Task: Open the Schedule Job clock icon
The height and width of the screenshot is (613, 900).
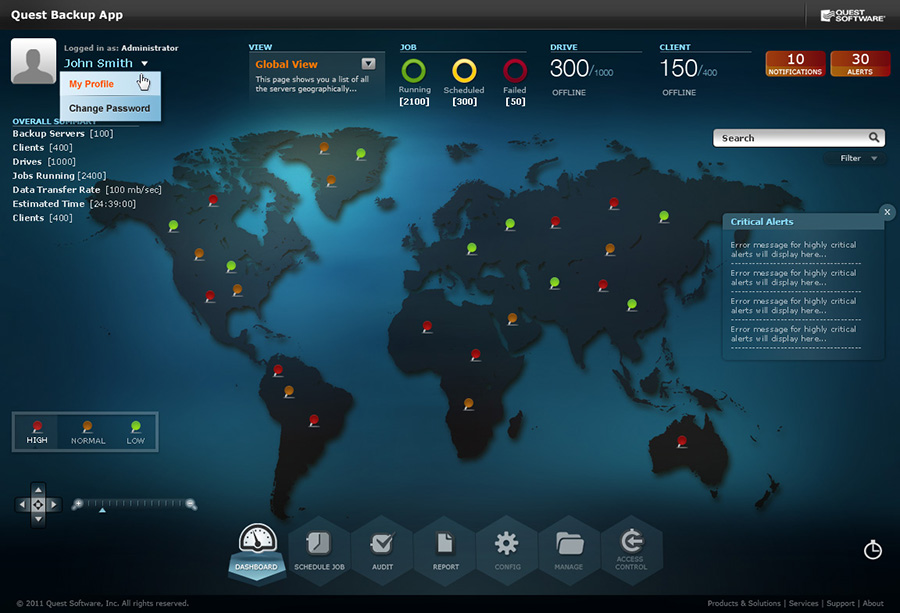Action: 319,543
